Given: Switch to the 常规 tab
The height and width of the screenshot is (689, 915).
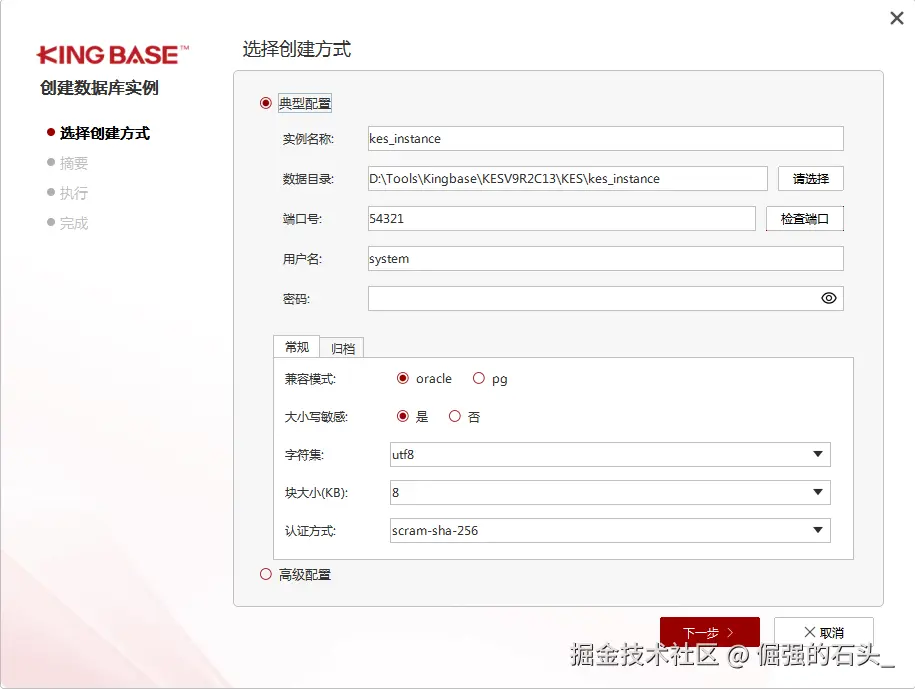Looking at the screenshot, I should tap(296, 347).
